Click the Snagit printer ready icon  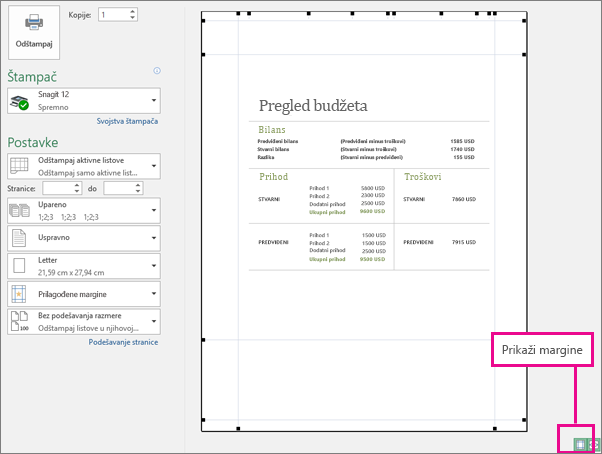[19, 102]
